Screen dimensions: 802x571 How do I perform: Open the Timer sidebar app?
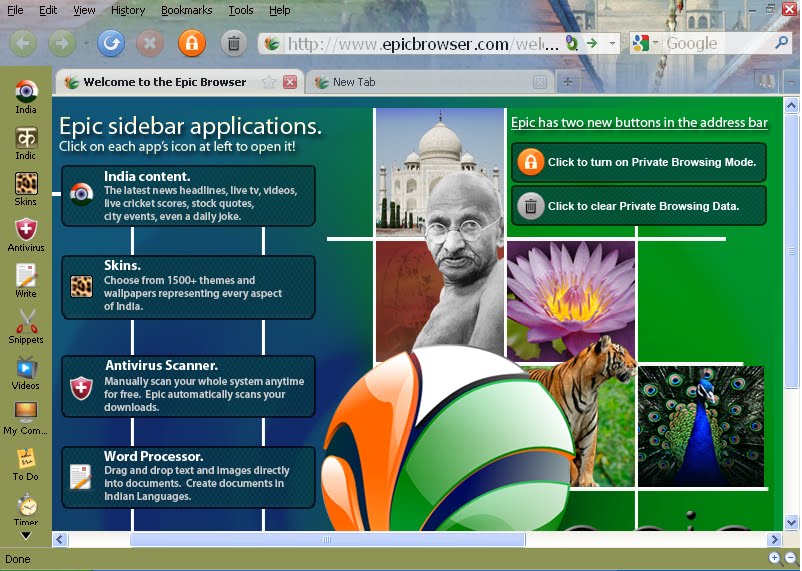[x=26, y=510]
